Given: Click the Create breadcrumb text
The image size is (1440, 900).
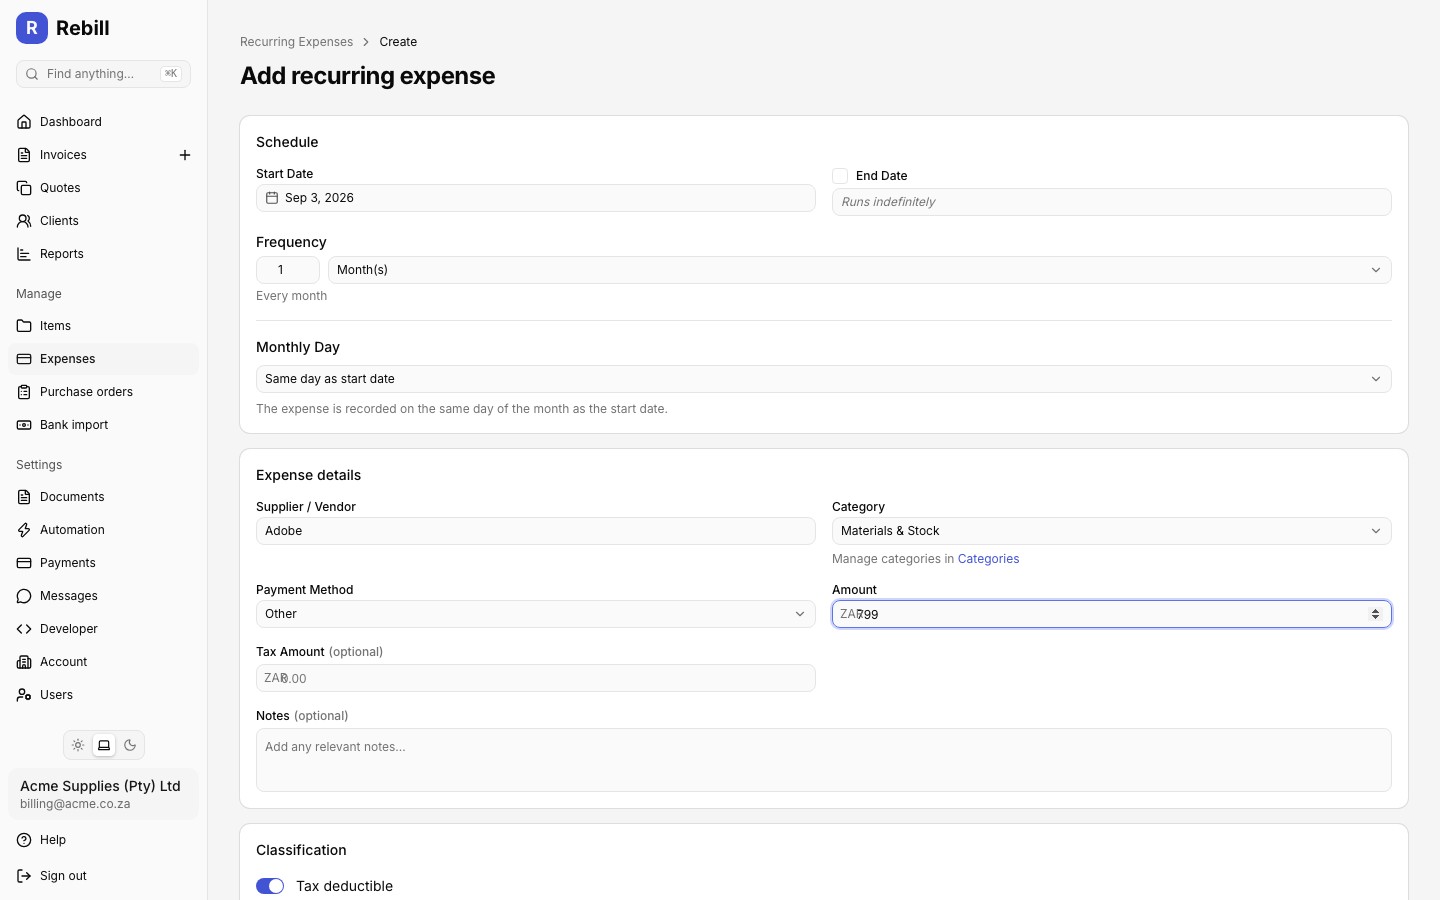Looking at the screenshot, I should coord(398,42).
